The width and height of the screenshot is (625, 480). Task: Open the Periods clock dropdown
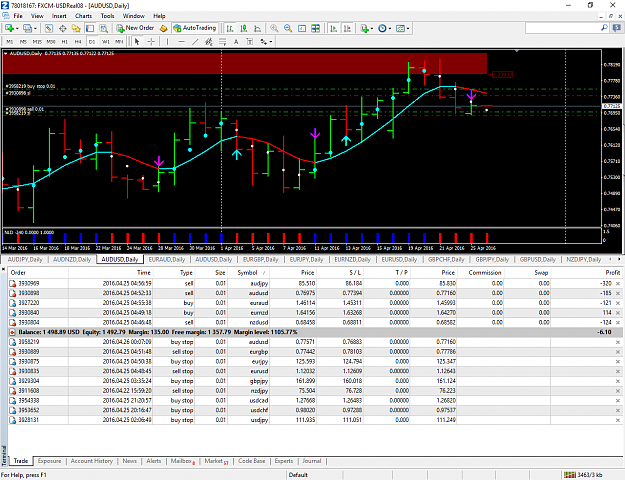[384, 28]
